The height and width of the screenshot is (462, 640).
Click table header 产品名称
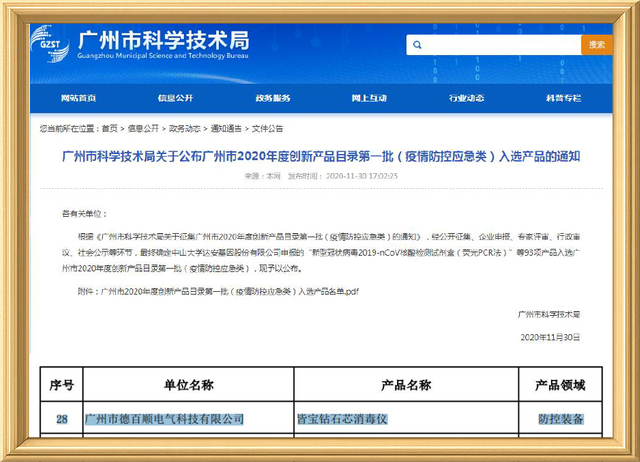pyautogui.click(x=406, y=384)
